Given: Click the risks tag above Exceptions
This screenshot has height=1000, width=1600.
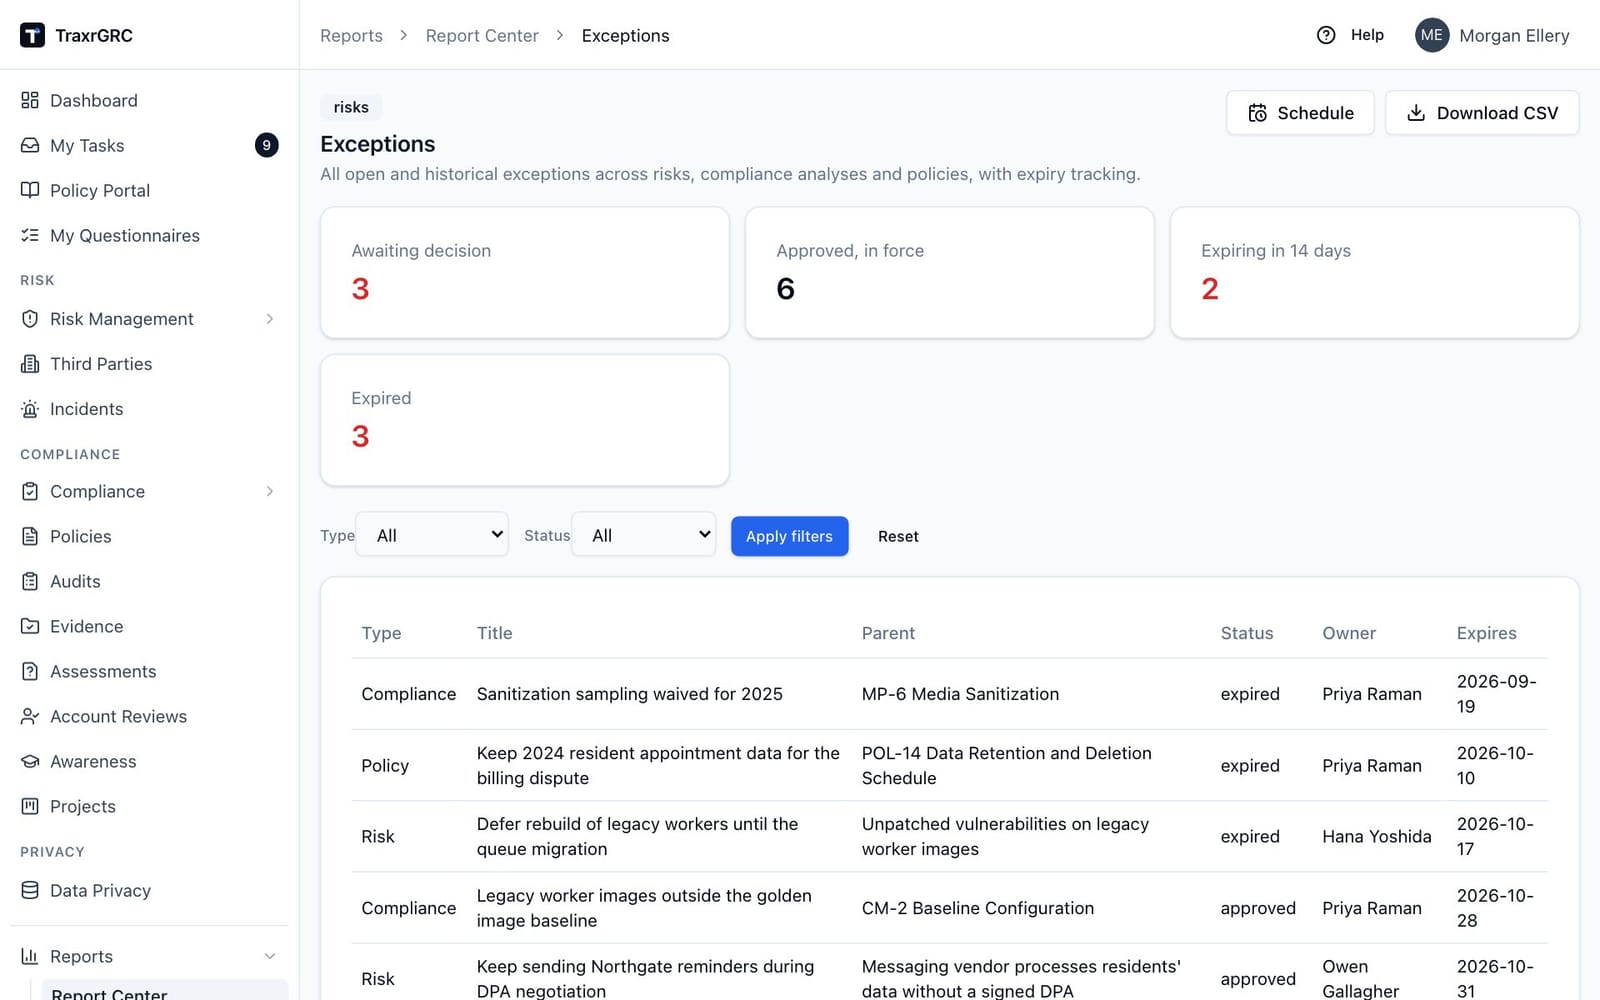Looking at the screenshot, I should [351, 107].
